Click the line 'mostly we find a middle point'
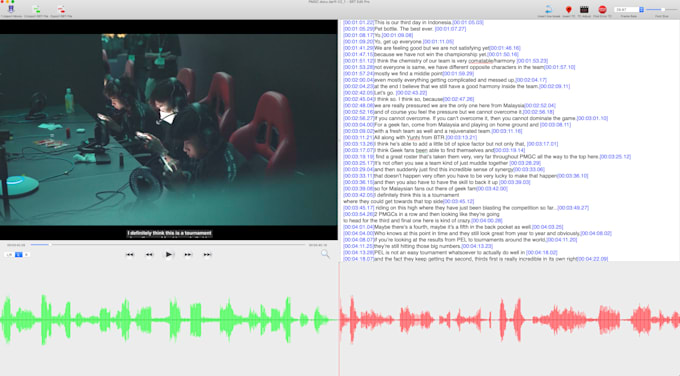The height and width of the screenshot is (376, 680). 408,74
